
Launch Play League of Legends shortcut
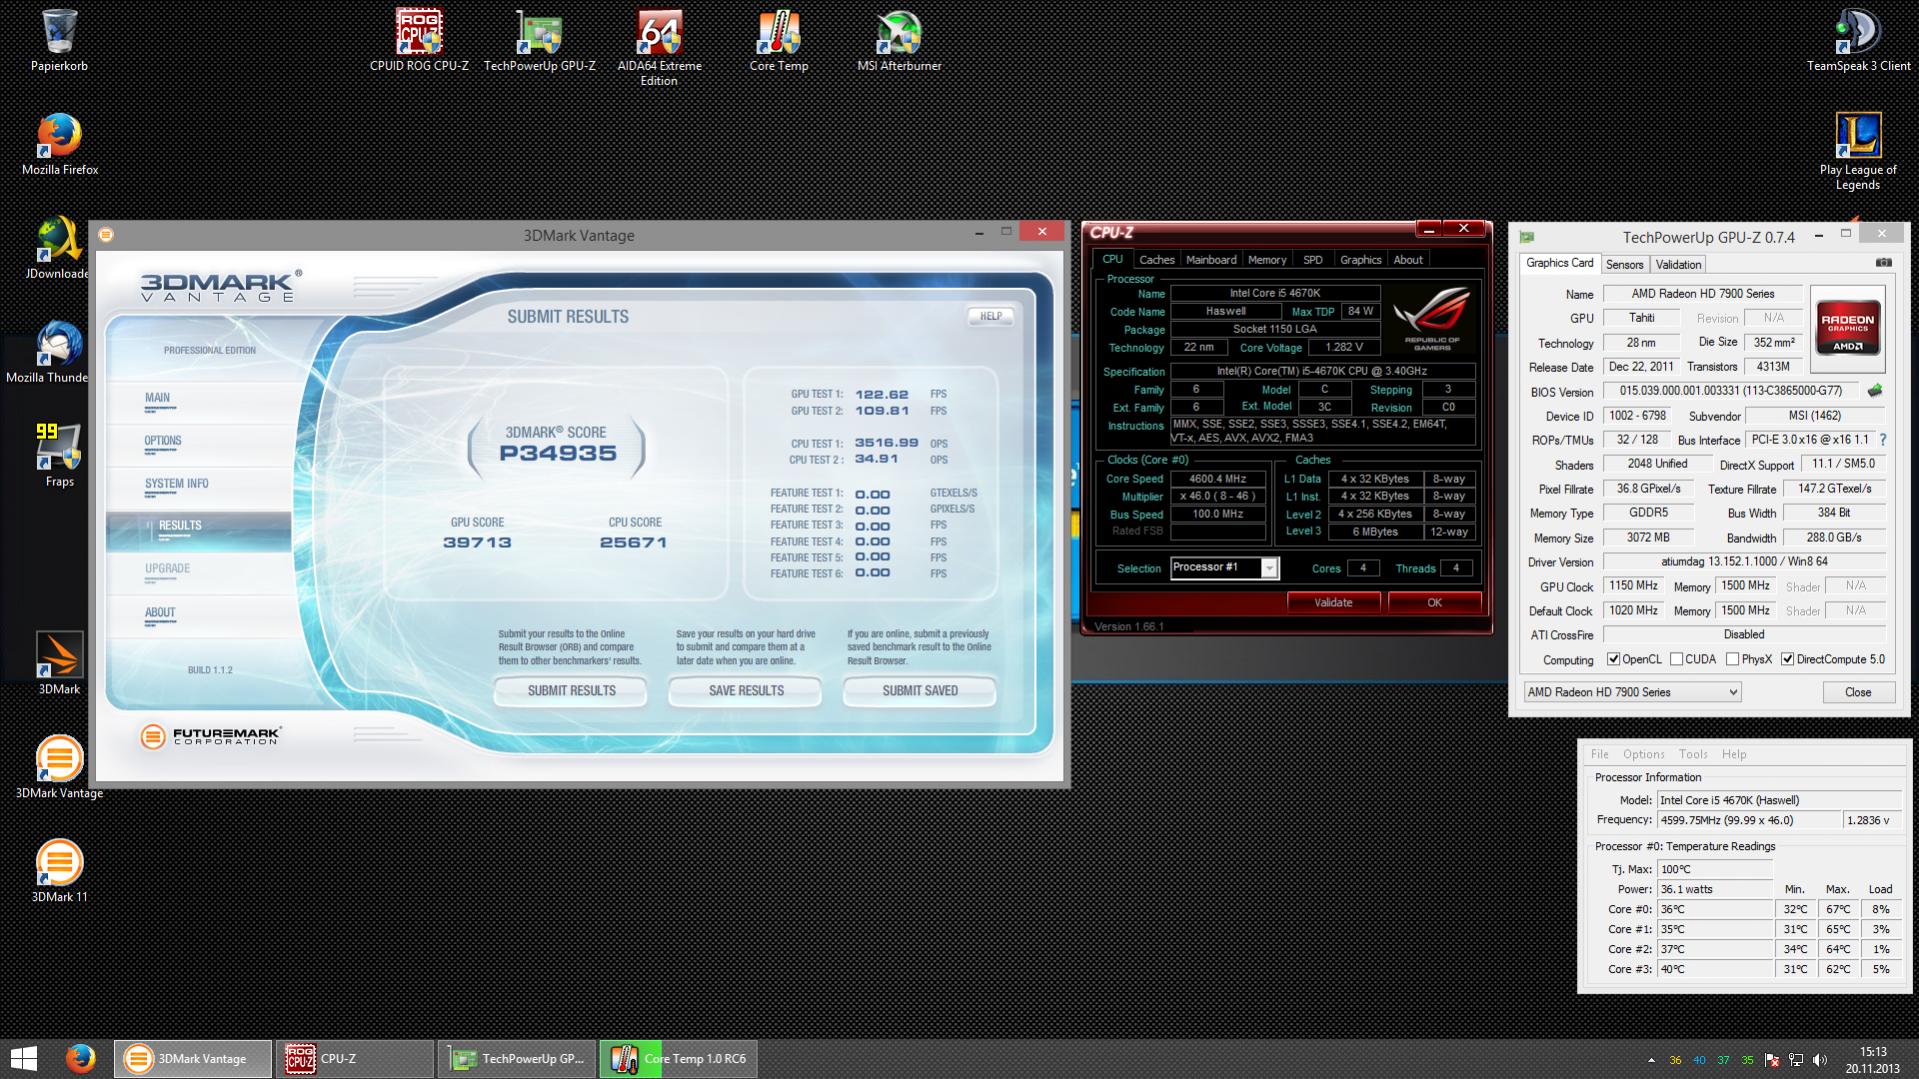pos(1858,151)
